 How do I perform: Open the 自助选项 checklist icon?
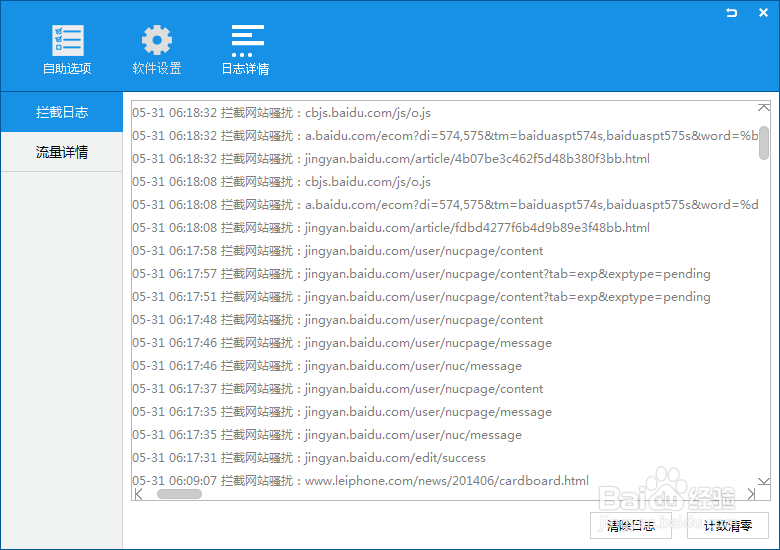click(68, 40)
